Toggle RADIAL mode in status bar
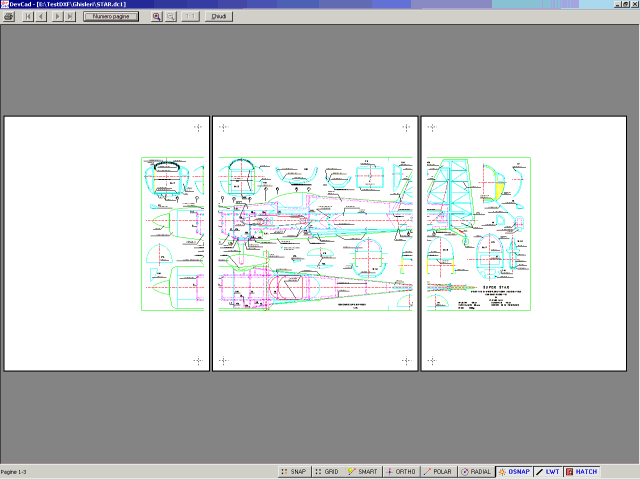 476,471
